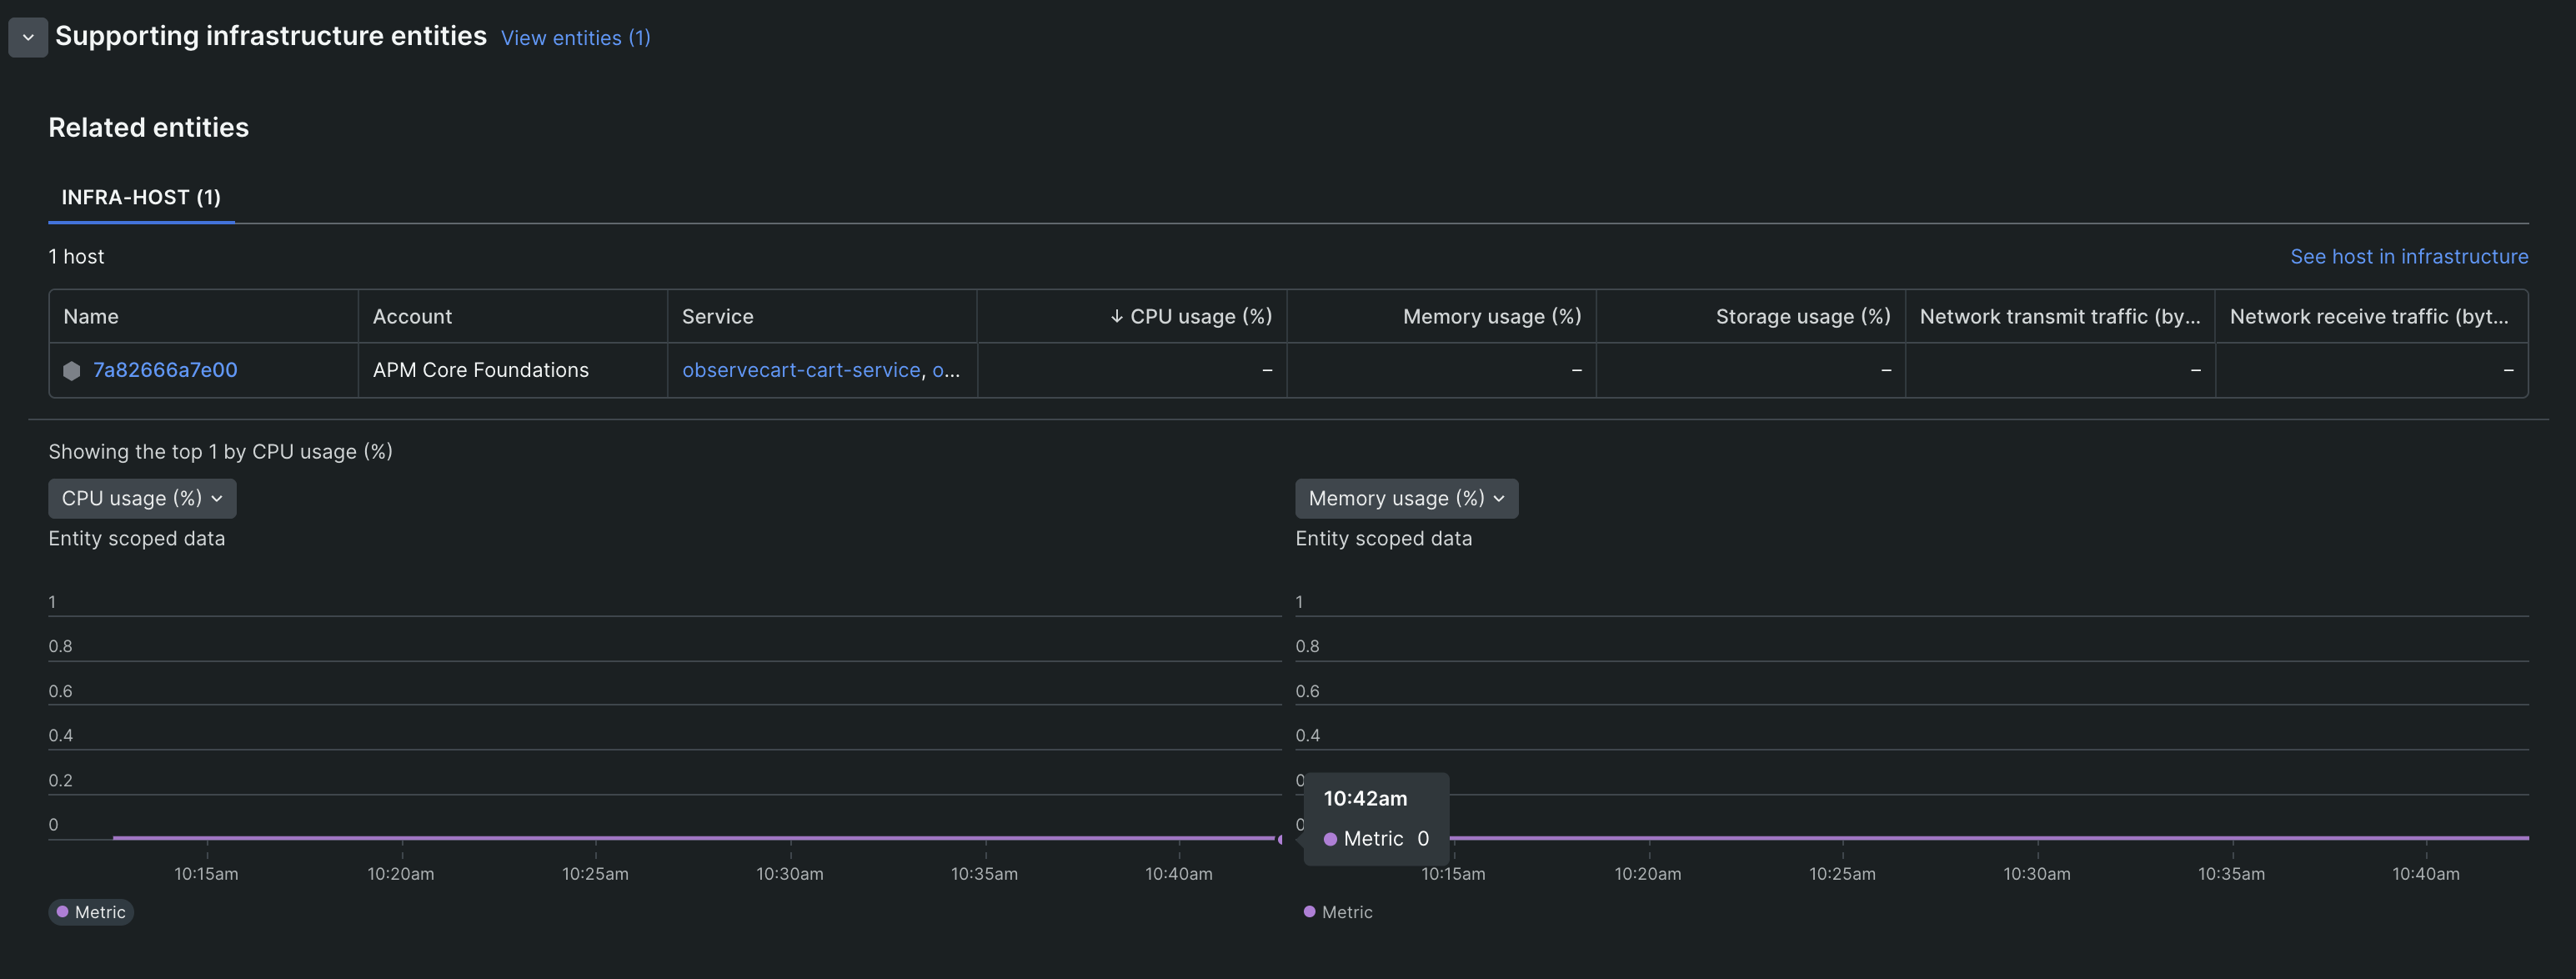The image size is (2576, 979).
Task: Open host 7a82666a7e00
Action: (165, 370)
